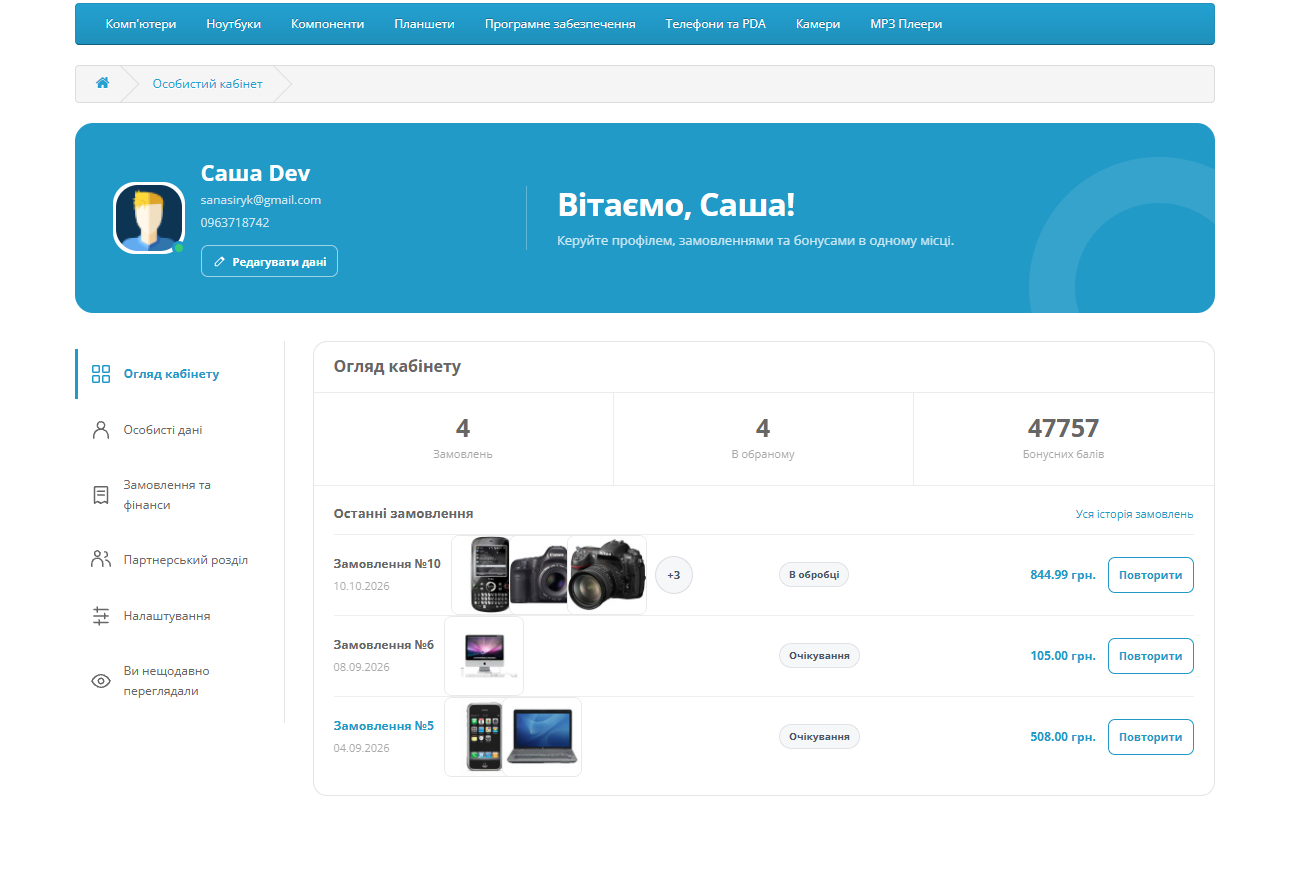
Task: Click the +3 more items badge
Action: tap(674, 575)
